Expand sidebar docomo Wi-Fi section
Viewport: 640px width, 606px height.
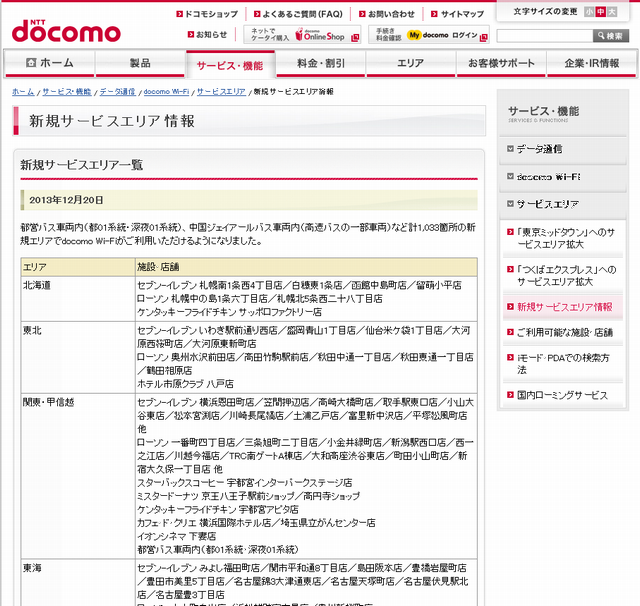click(548, 177)
